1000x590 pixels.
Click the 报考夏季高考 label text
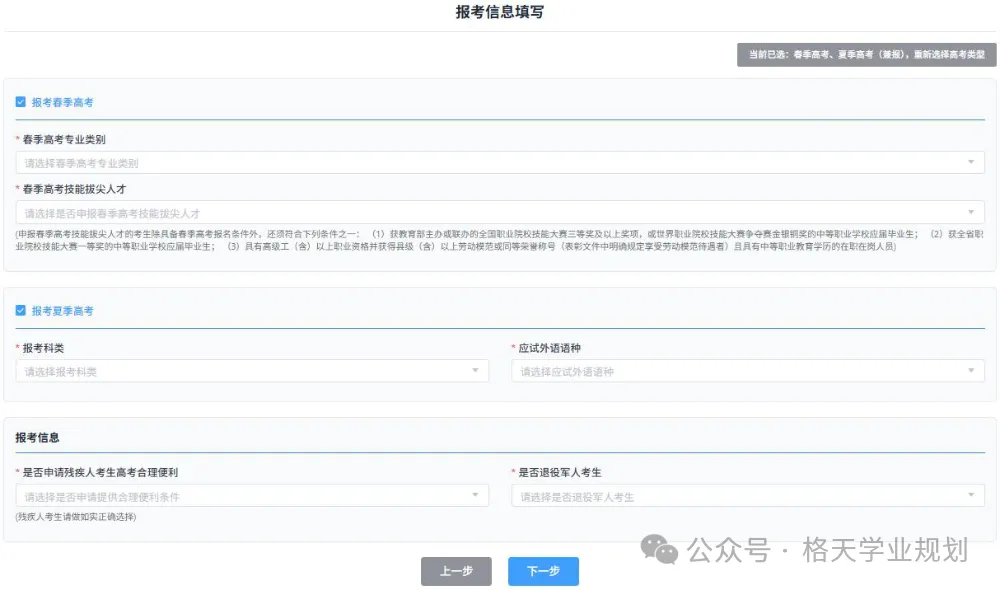click(x=62, y=311)
